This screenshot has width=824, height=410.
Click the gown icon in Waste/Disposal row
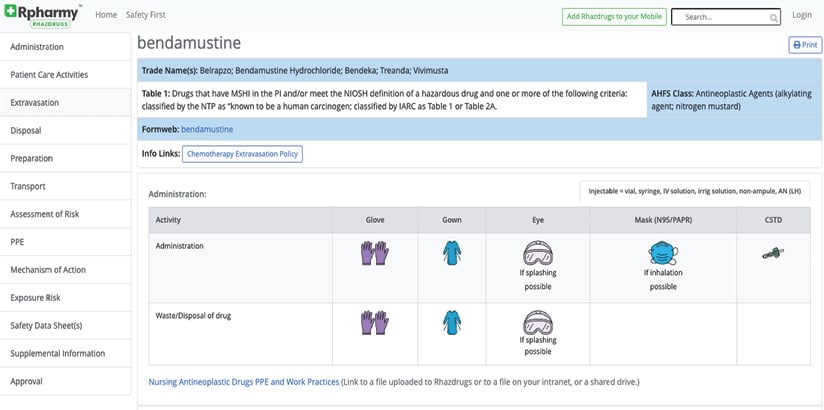pyautogui.click(x=452, y=322)
